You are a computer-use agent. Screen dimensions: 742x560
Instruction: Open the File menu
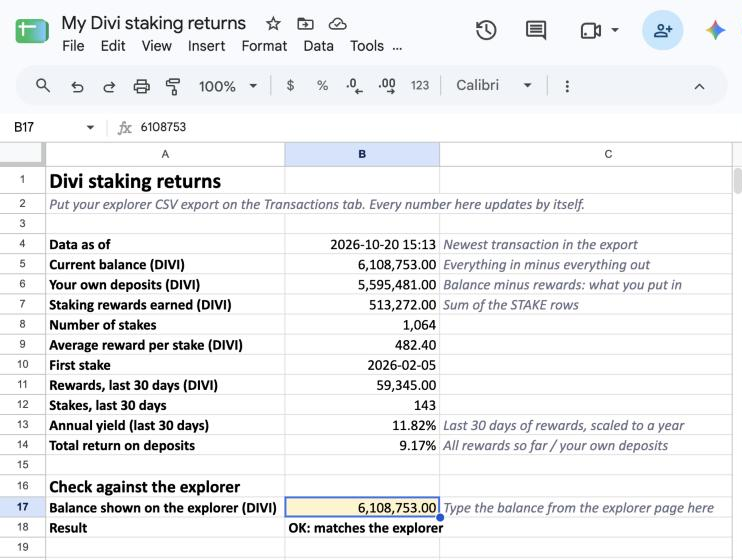(x=73, y=46)
